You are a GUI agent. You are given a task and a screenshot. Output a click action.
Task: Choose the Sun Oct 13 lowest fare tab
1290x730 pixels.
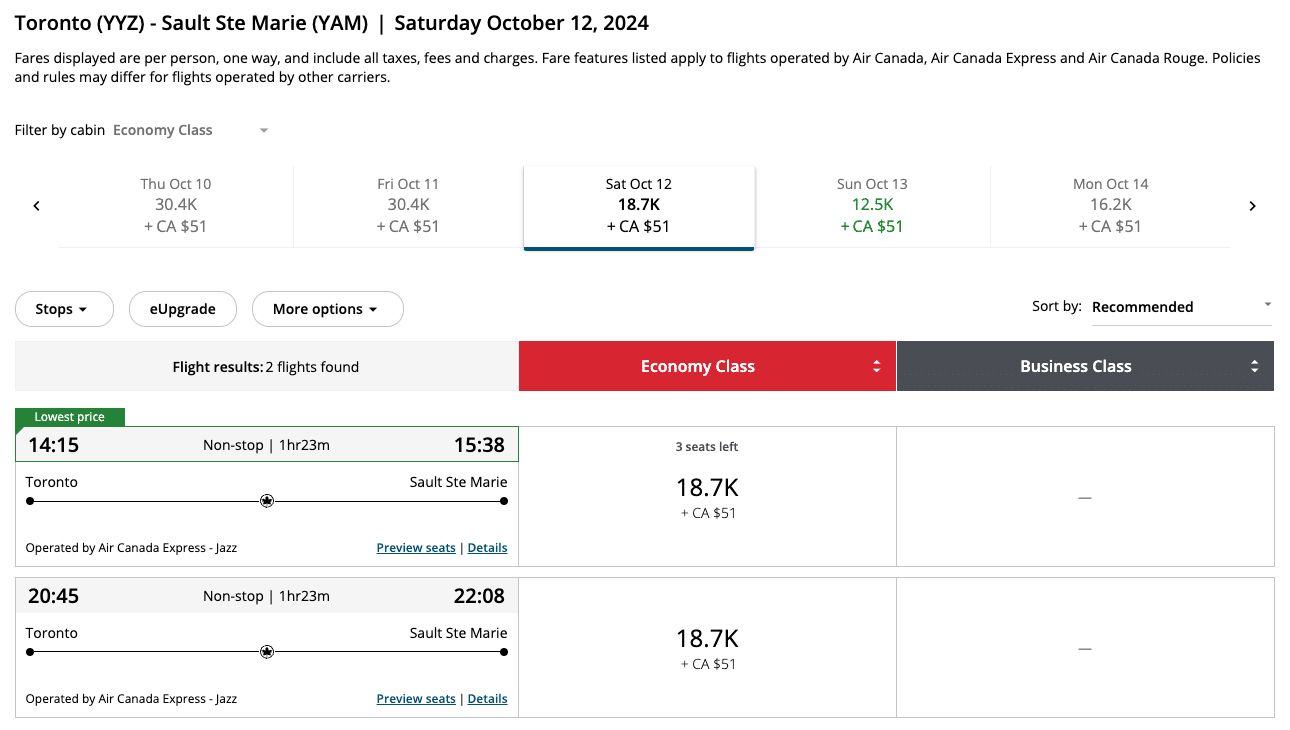point(872,205)
